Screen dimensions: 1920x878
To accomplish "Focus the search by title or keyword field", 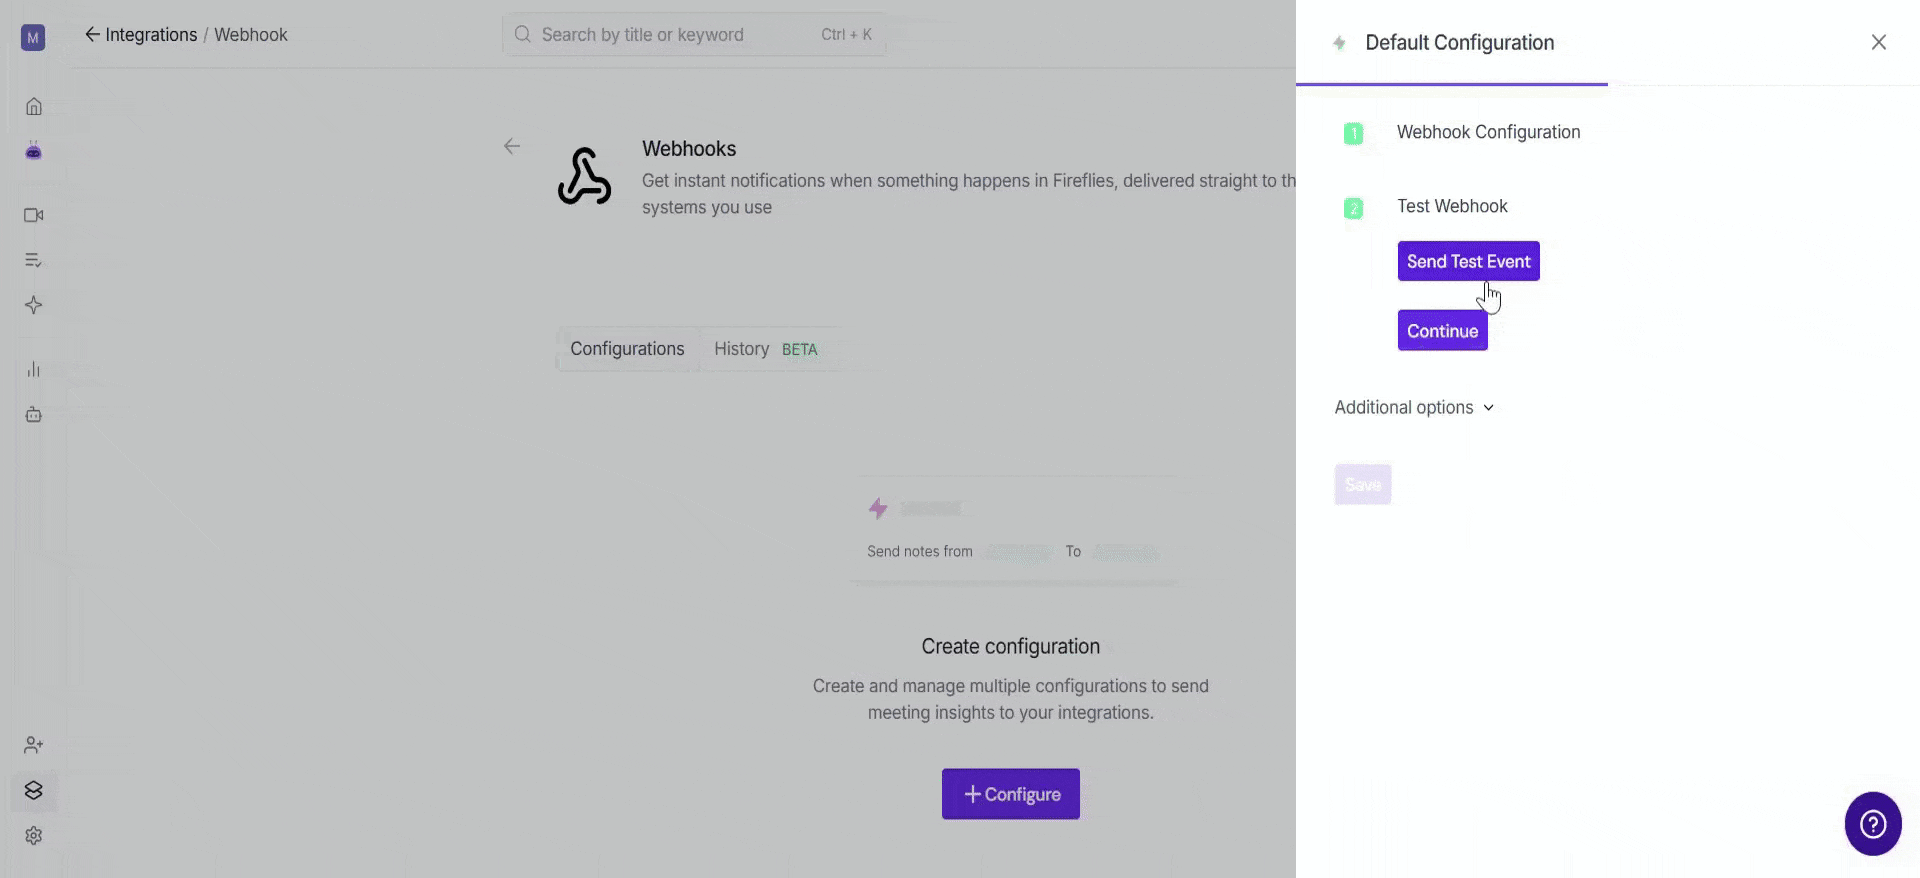I will click(694, 35).
